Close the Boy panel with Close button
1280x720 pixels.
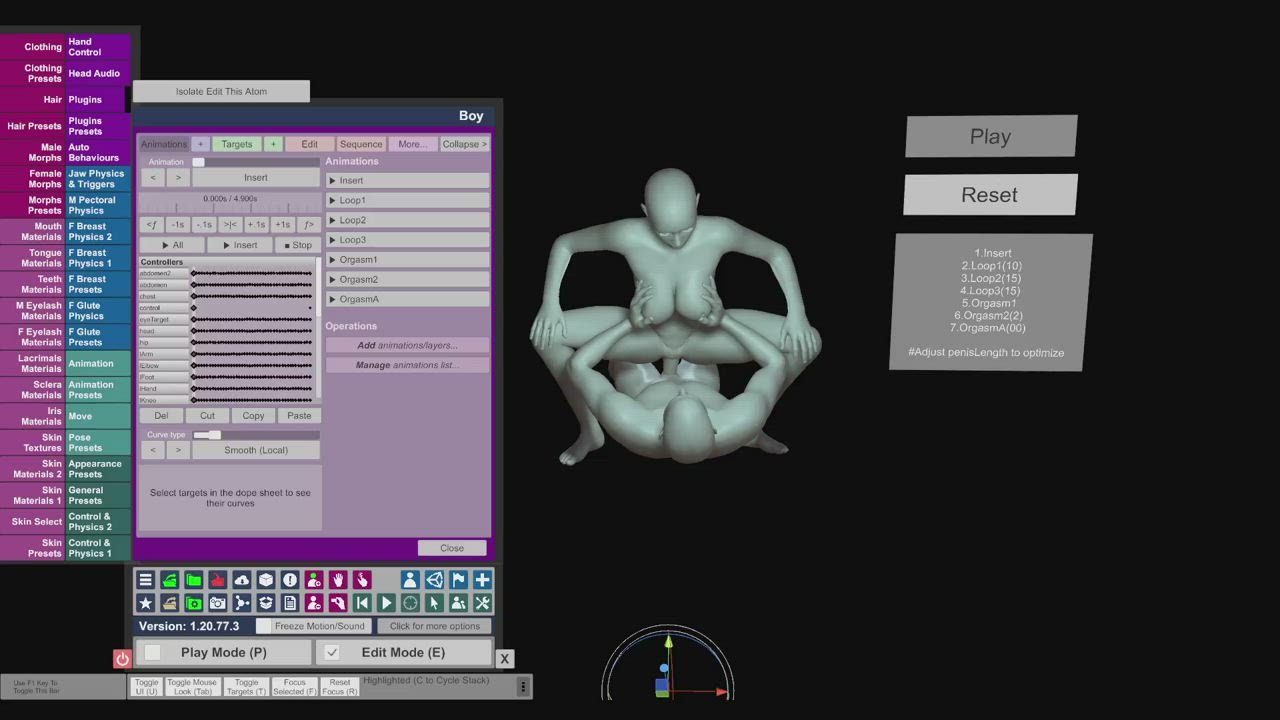point(452,548)
